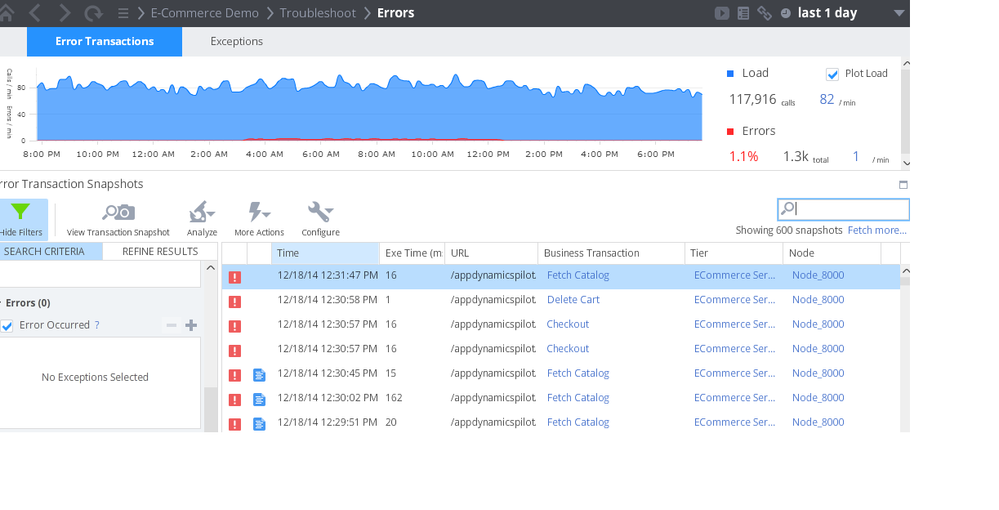Open the More Actions dropdown
Viewport: 999px width, 510px height.
click(x=259, y=219)
